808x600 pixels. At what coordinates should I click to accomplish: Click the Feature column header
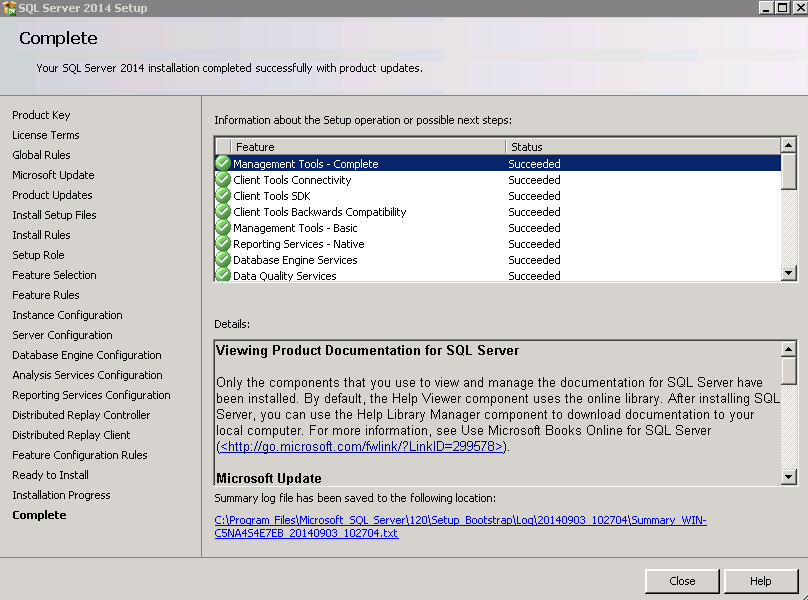pos(368,147)
